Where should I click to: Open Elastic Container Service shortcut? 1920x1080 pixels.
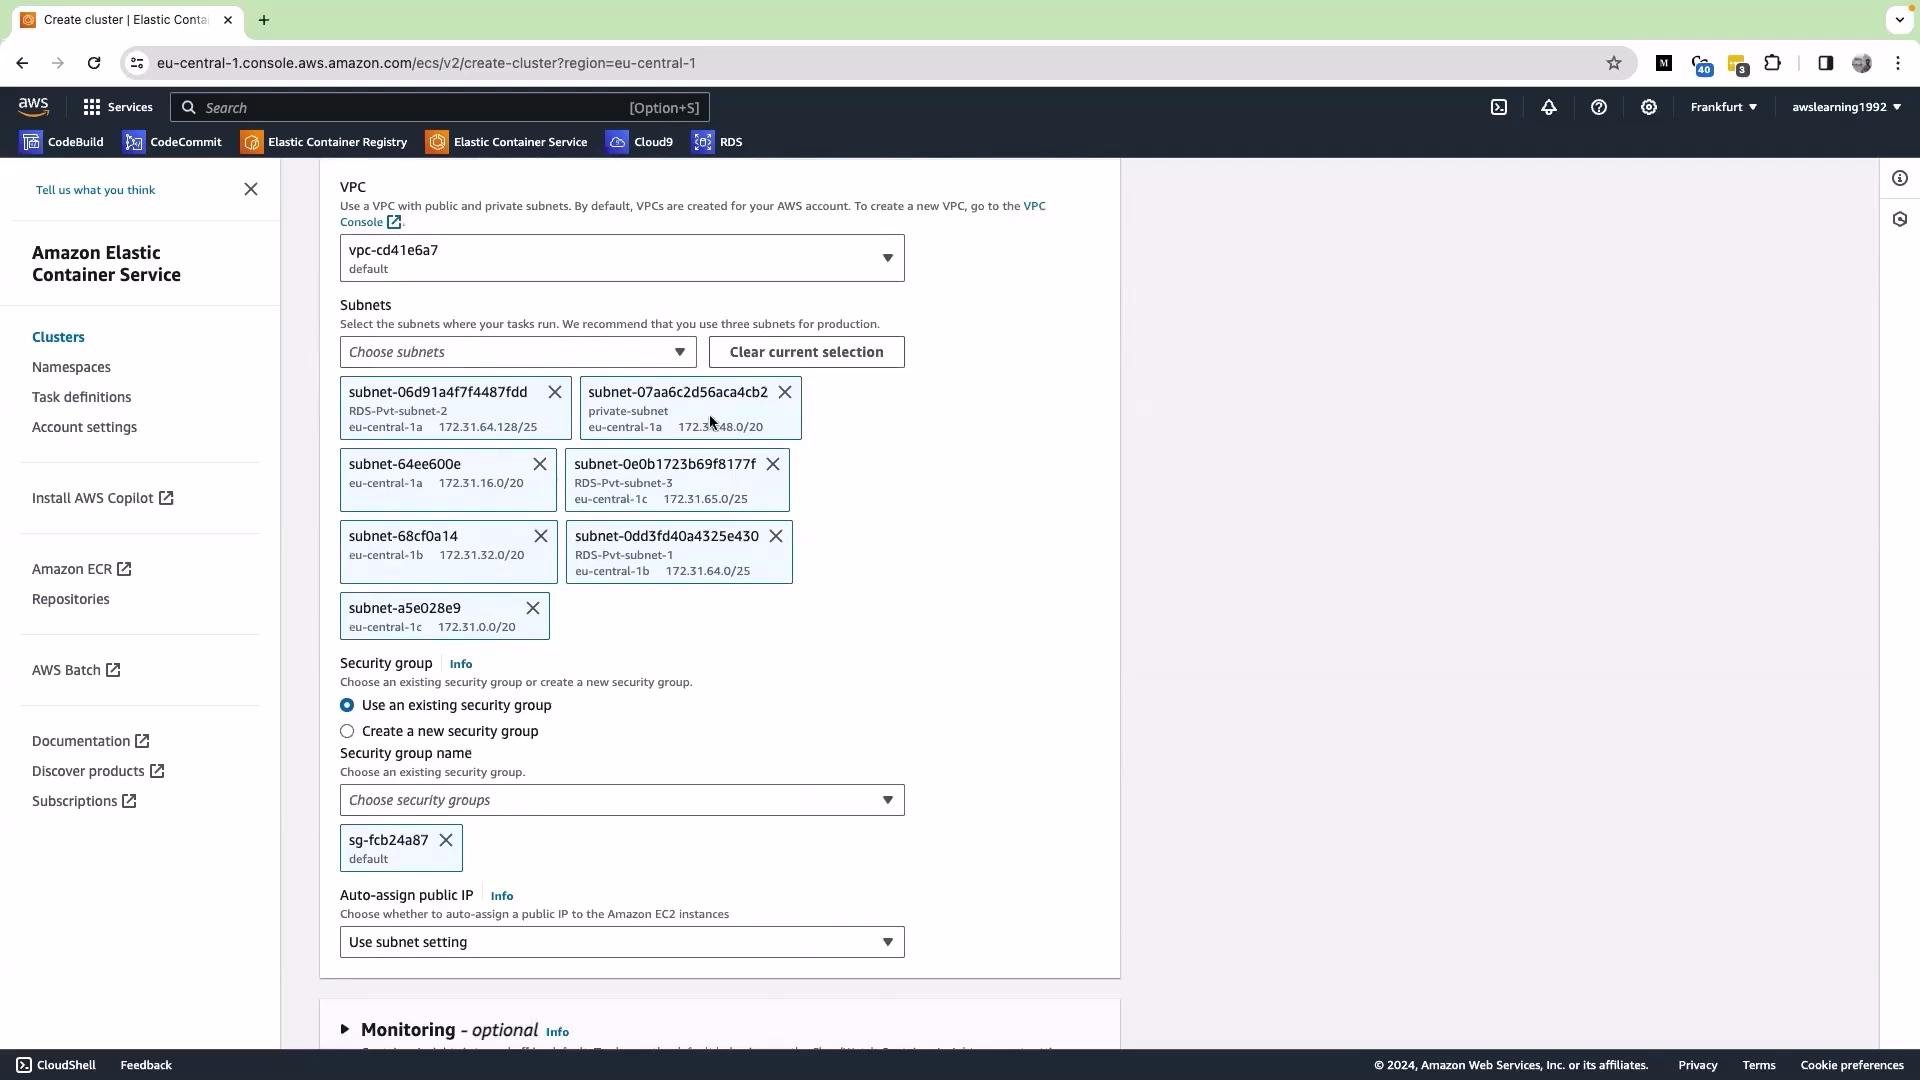pyautogui.click(x=507, y=142)
